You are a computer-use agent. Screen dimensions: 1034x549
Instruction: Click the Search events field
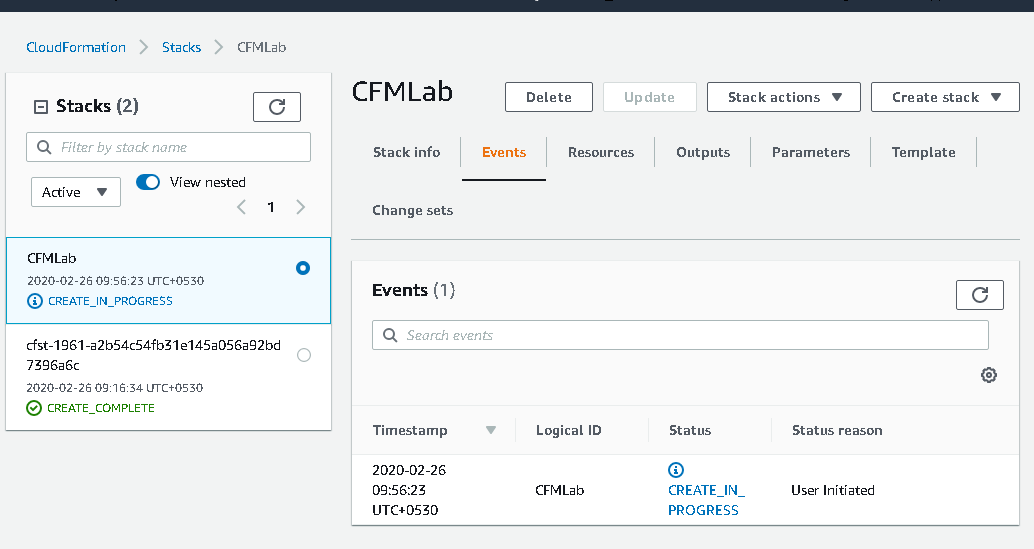click(x=680, y=335)
